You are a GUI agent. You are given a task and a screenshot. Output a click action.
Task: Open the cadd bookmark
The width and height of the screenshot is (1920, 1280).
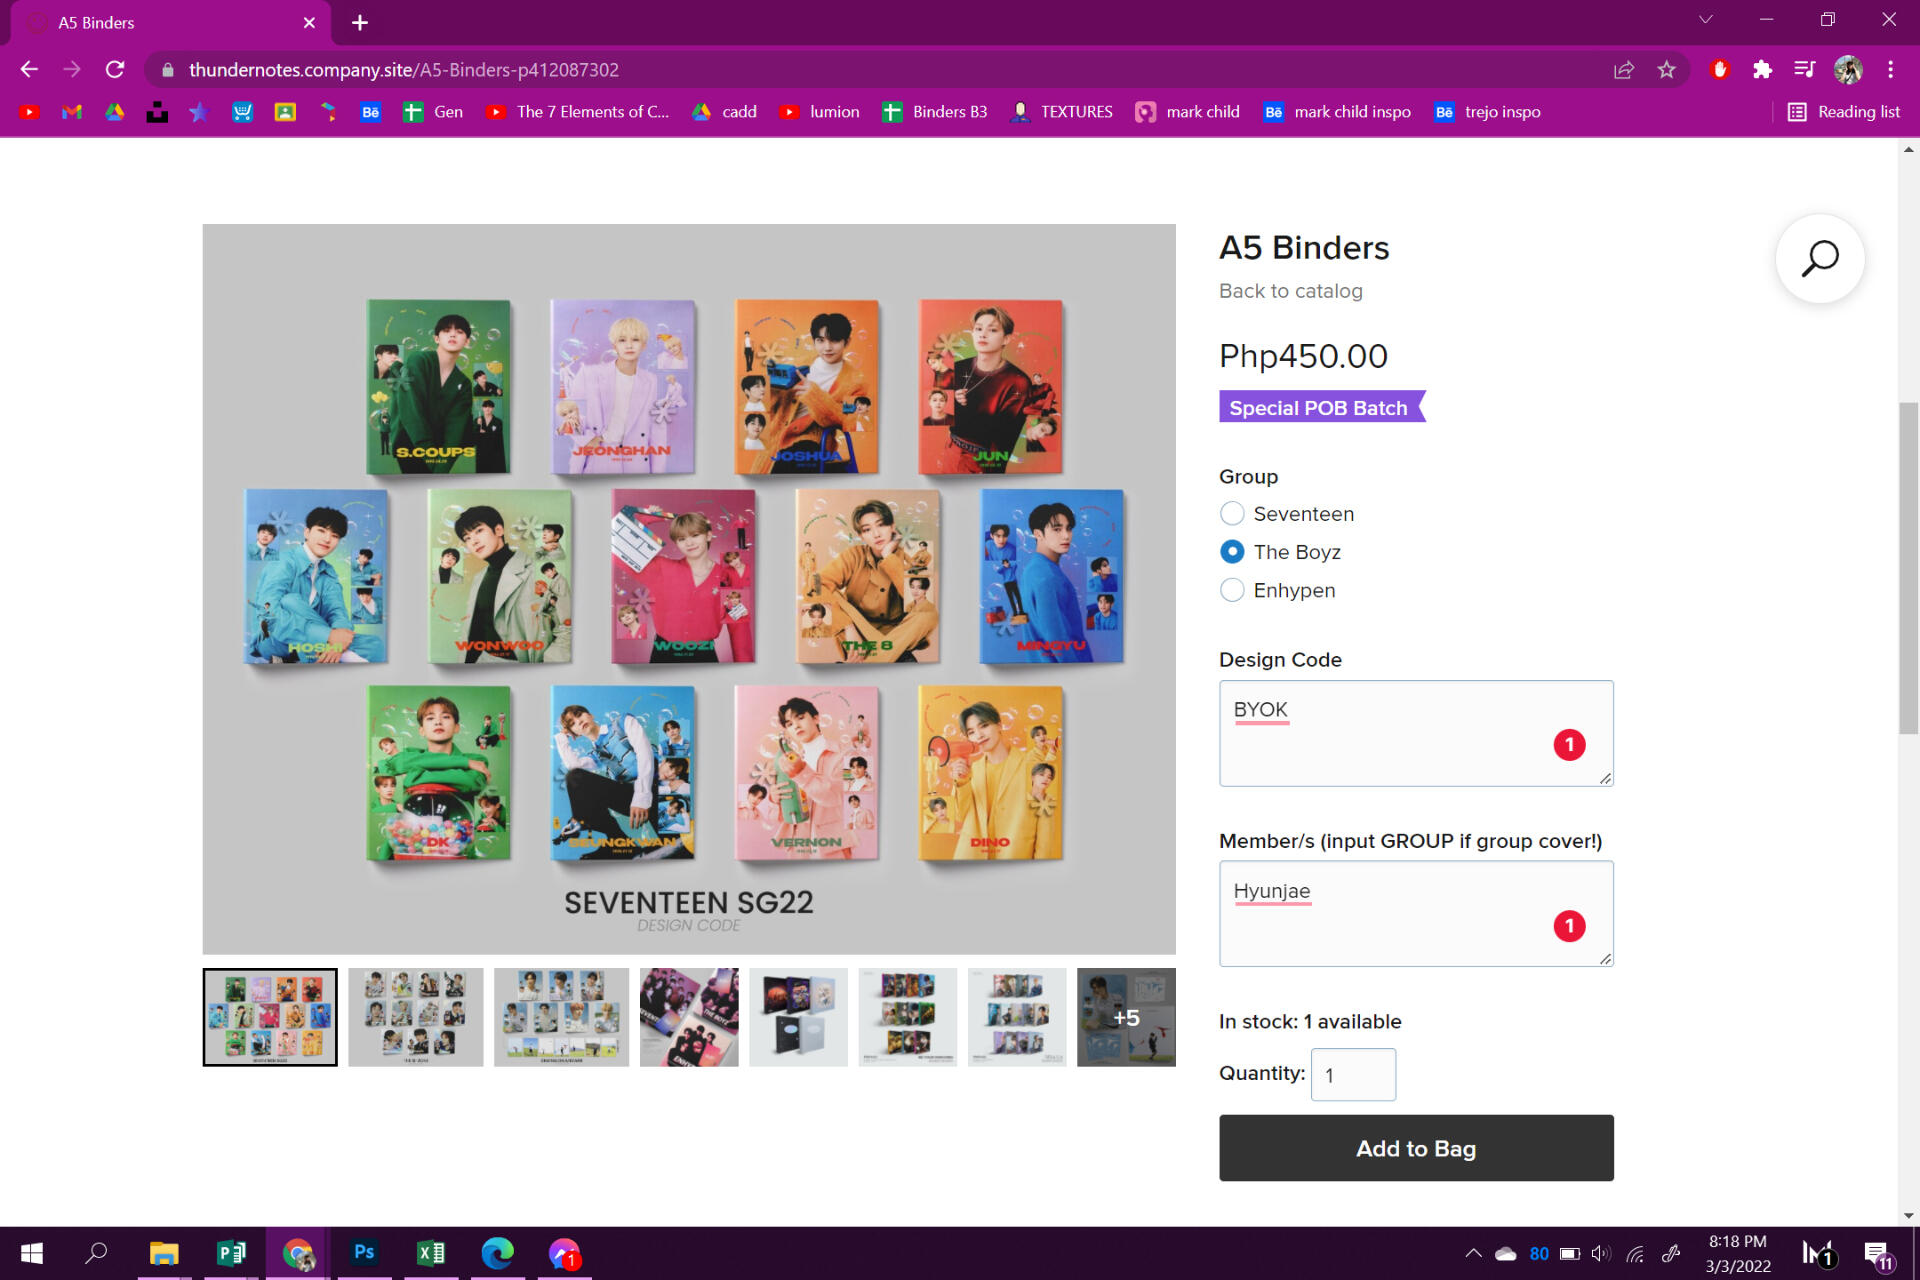coord(725,112)
